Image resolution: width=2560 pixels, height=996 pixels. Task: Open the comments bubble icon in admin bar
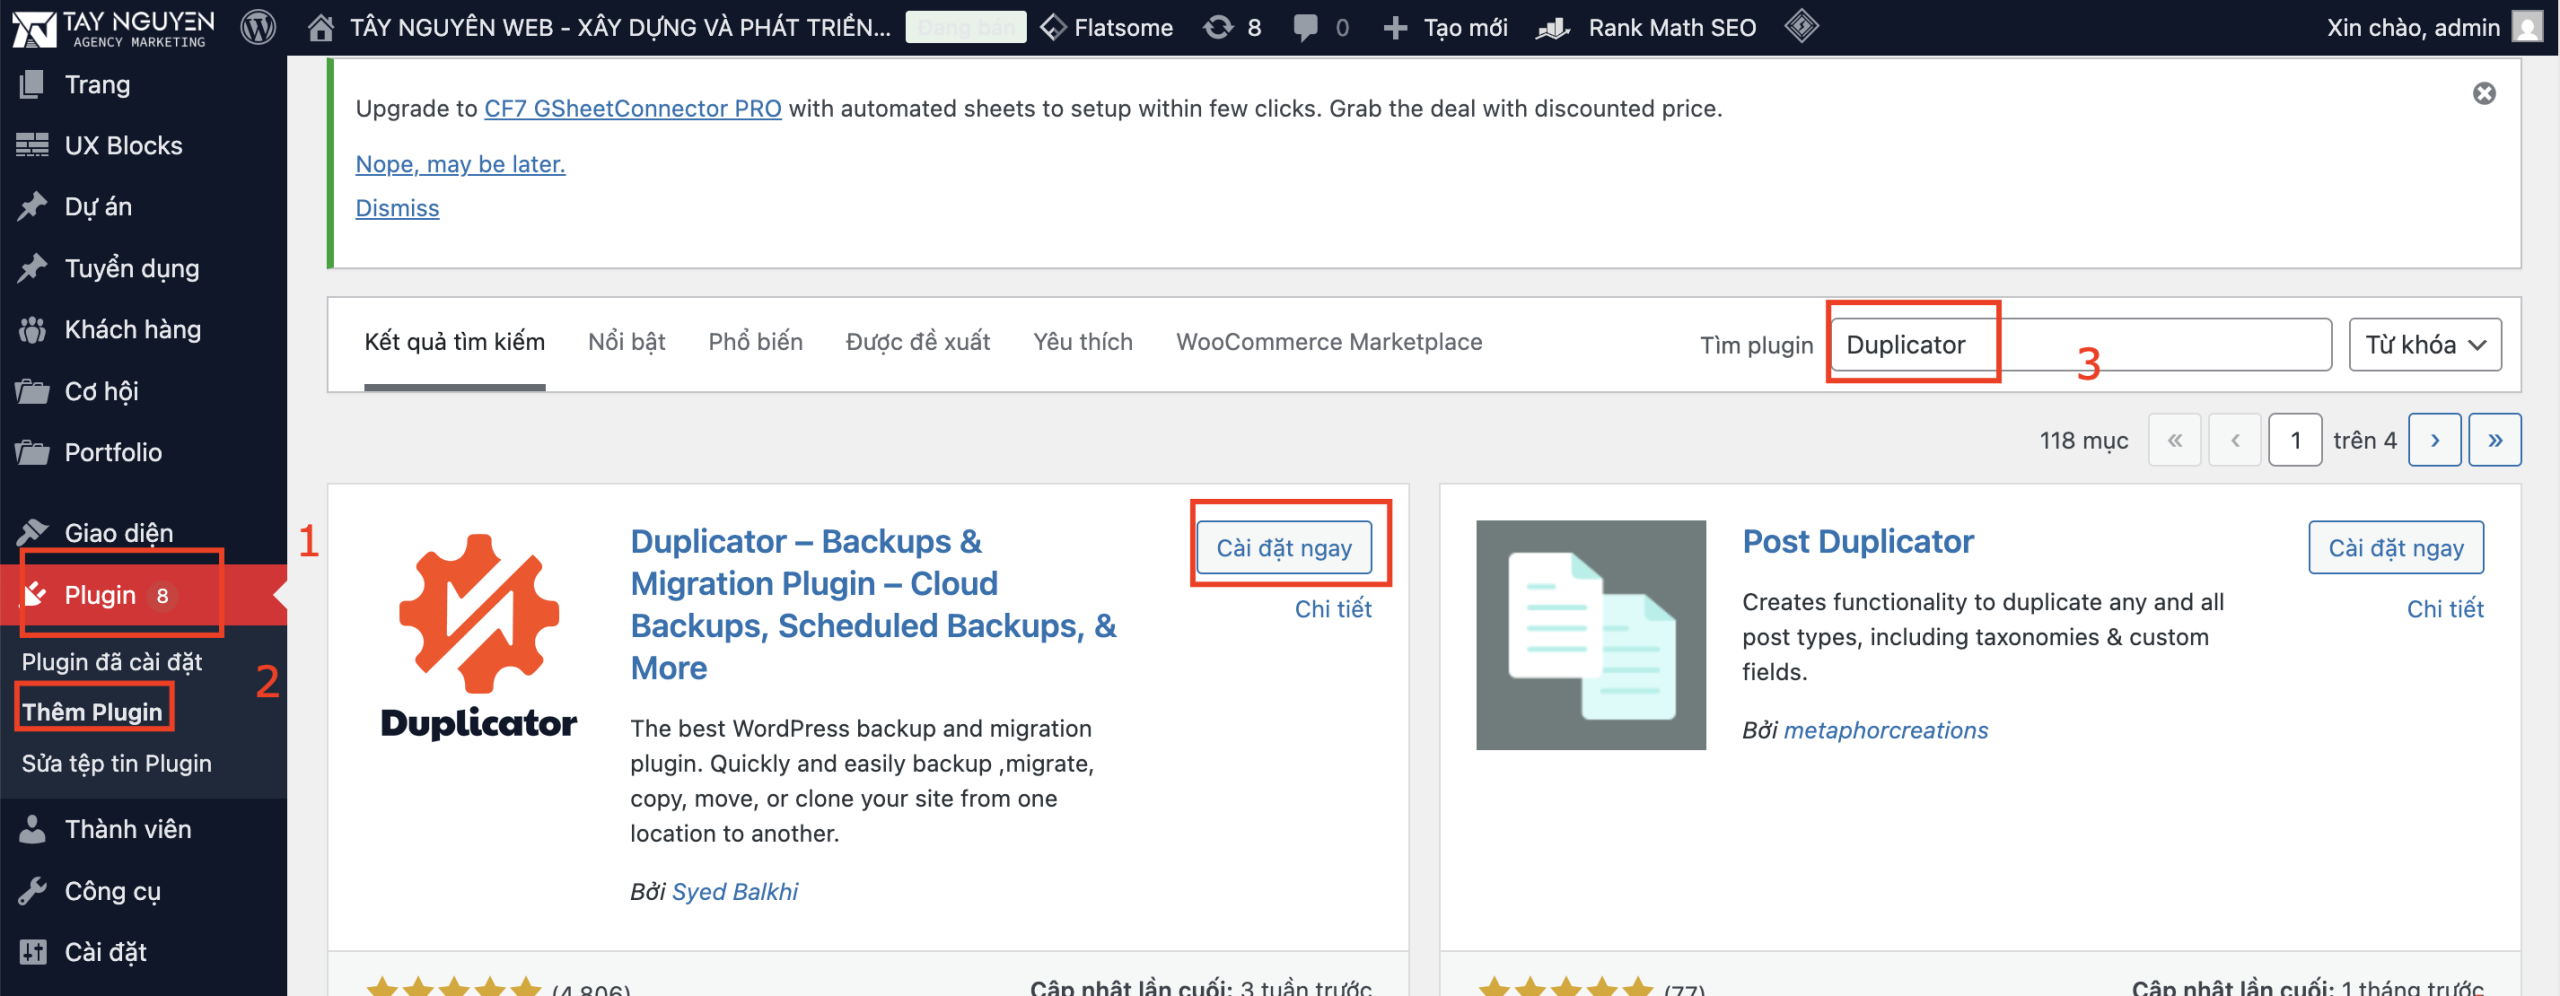point(1305,27)
